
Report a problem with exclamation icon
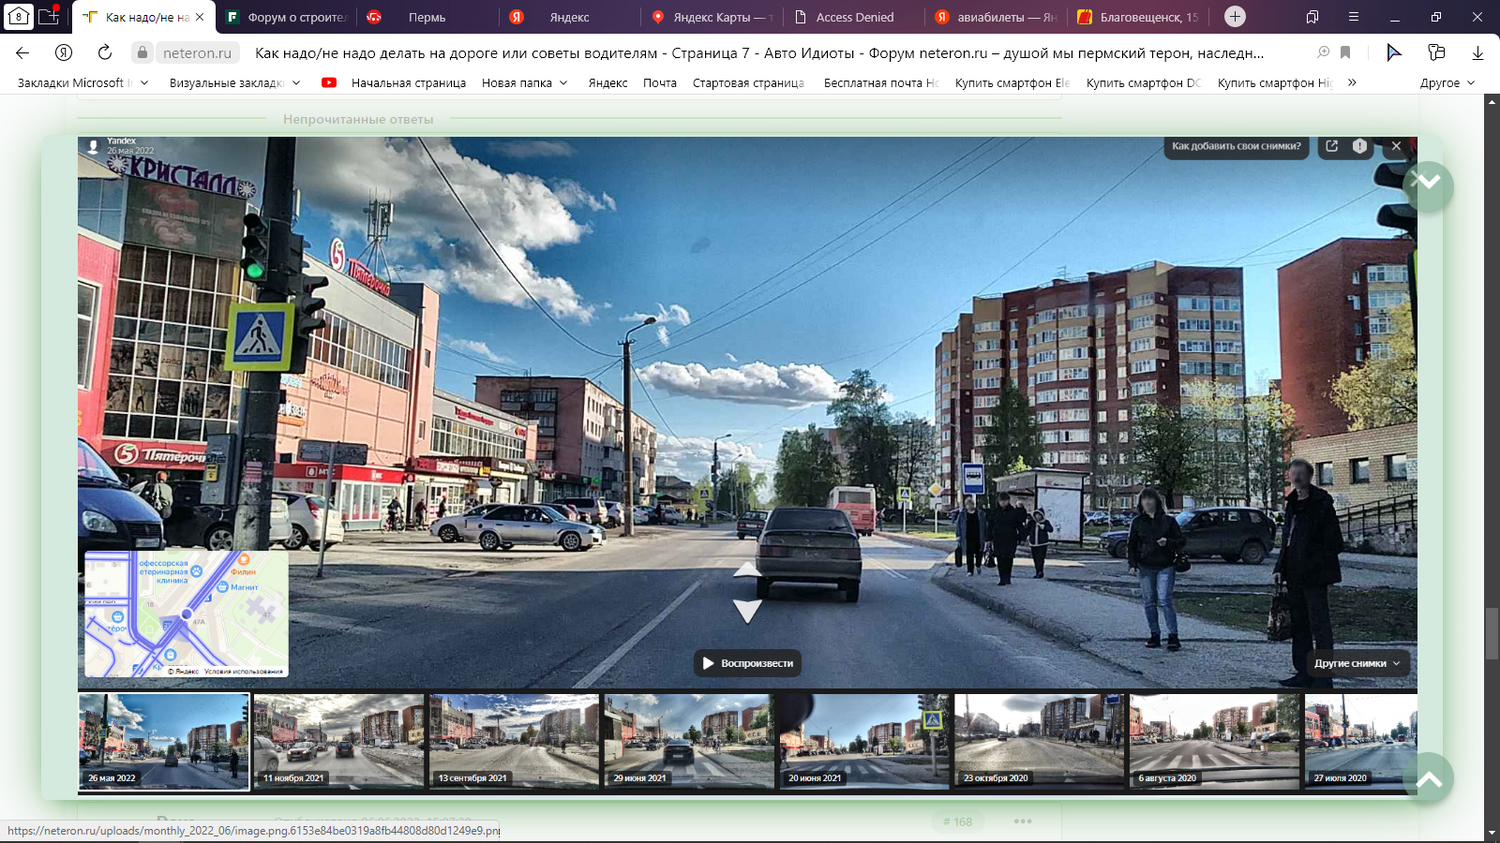[1360, 146]
